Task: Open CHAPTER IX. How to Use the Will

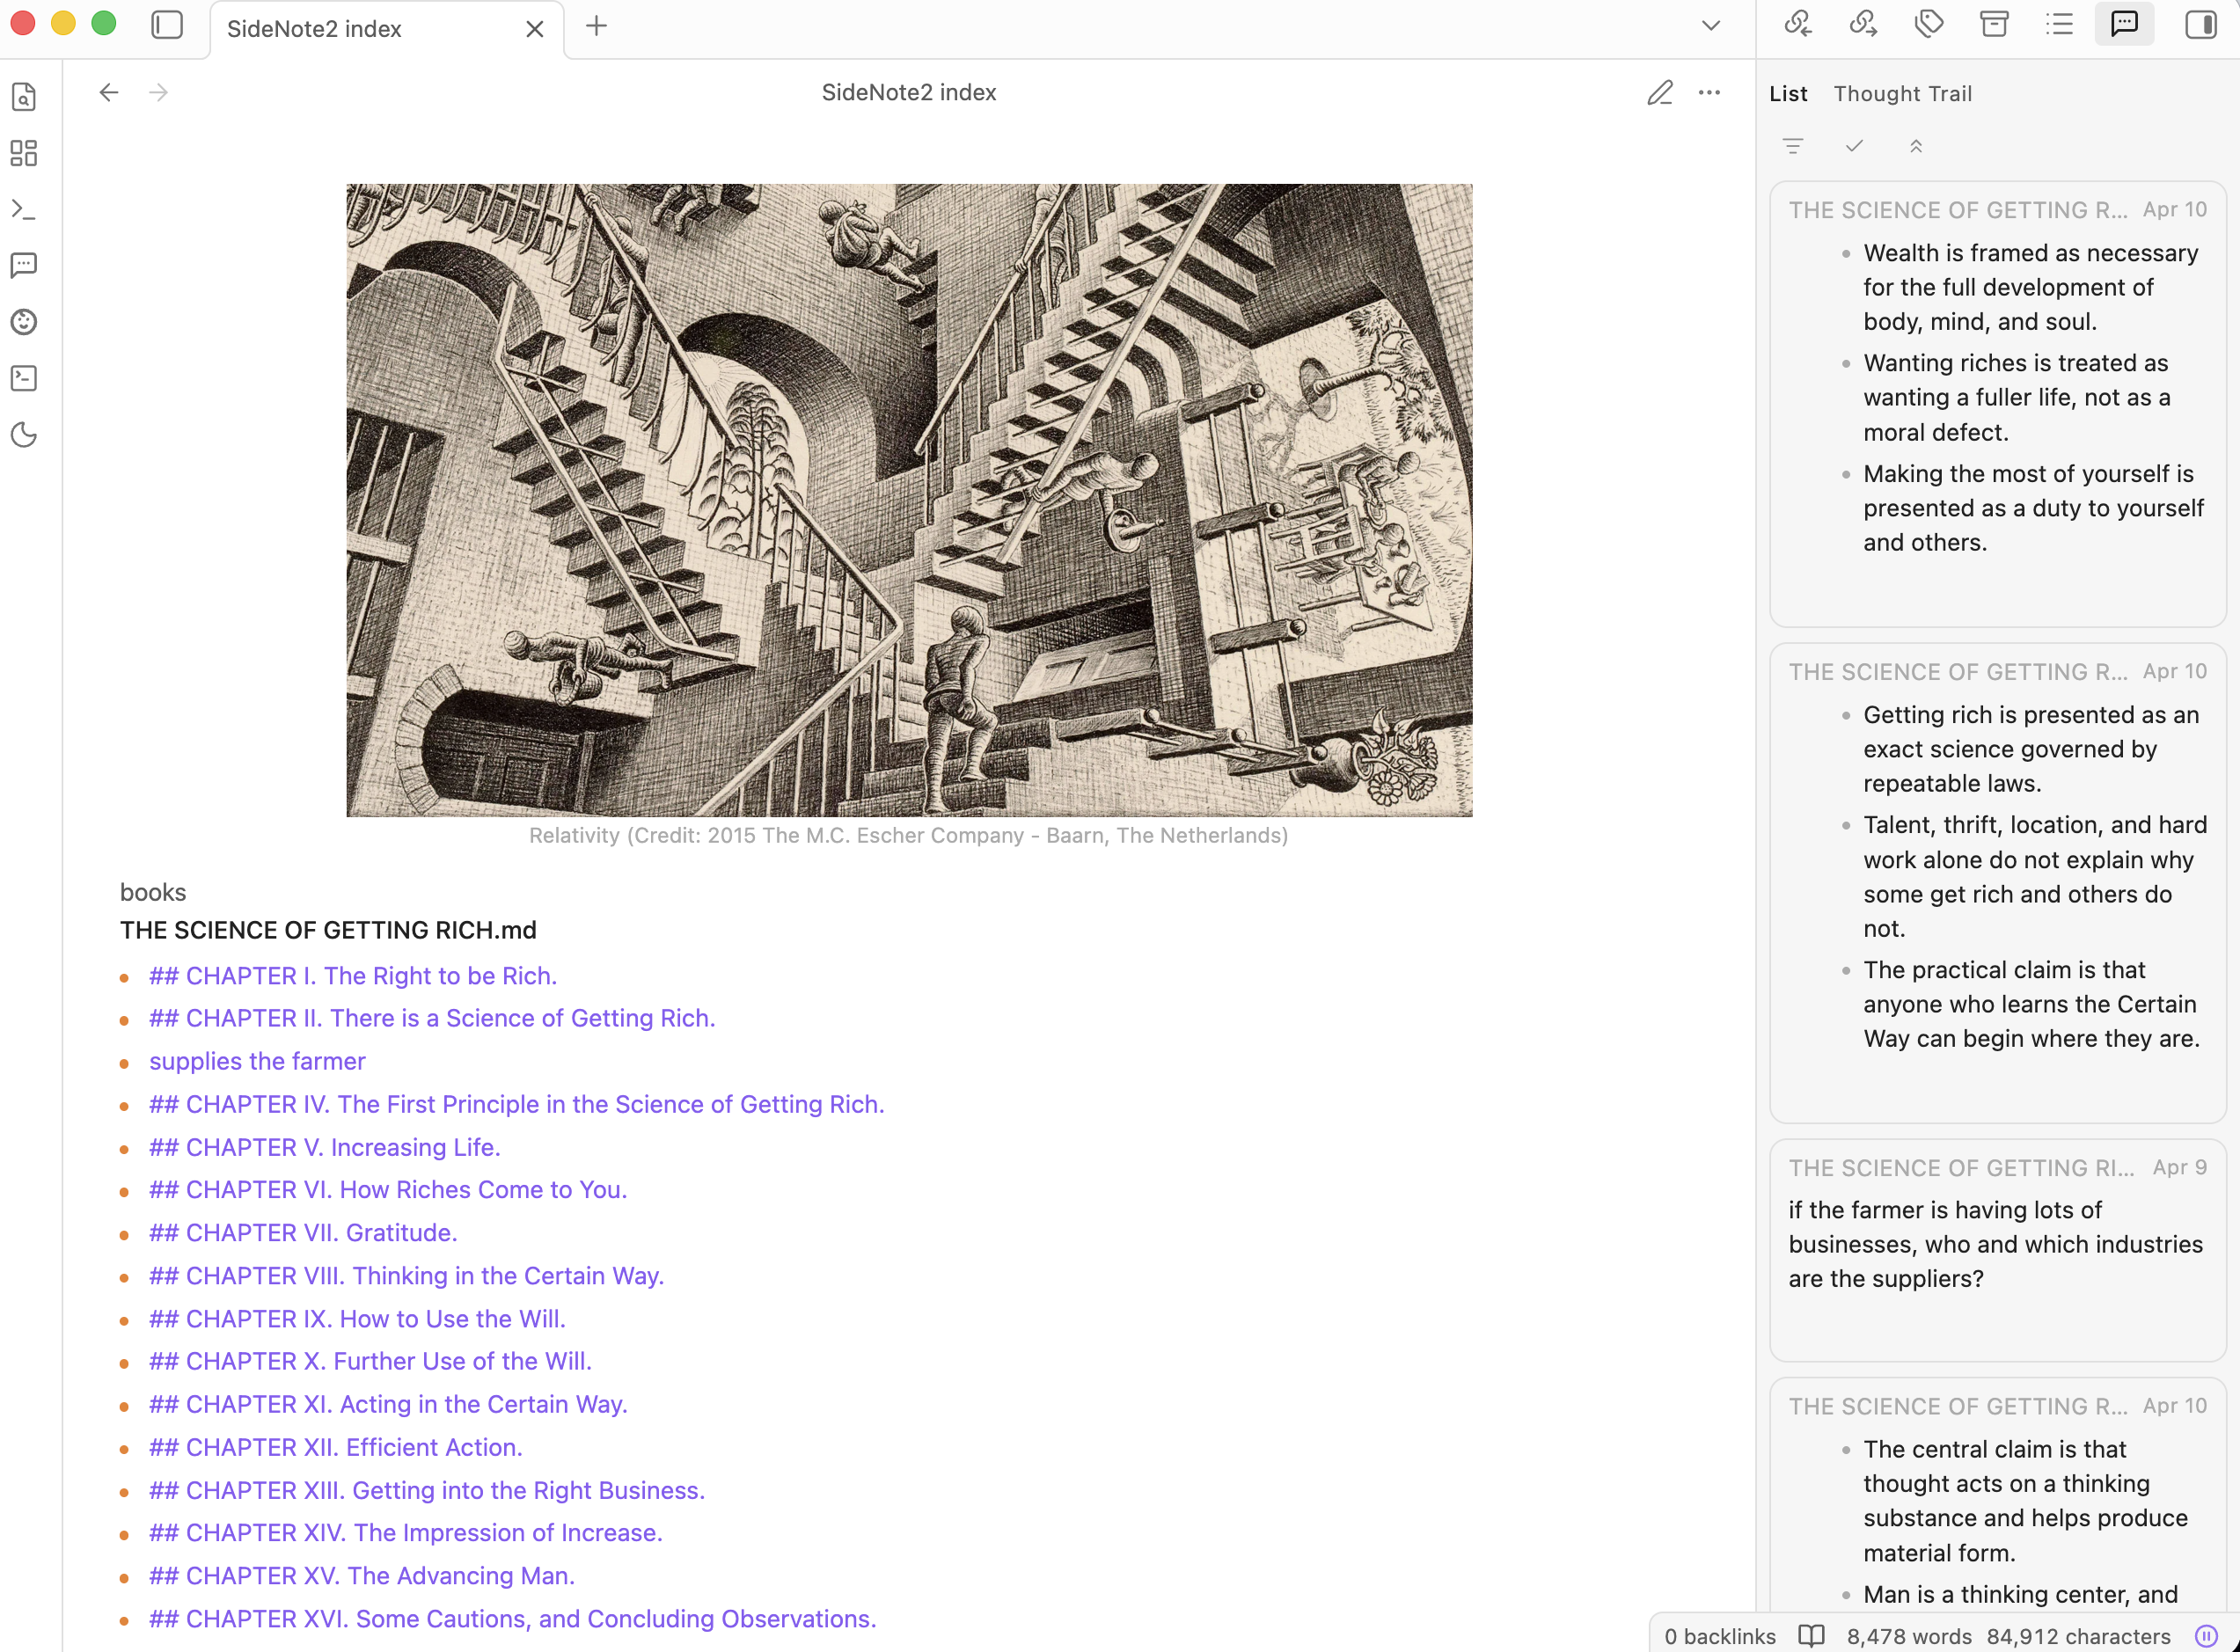Action: click(357, 1319)
